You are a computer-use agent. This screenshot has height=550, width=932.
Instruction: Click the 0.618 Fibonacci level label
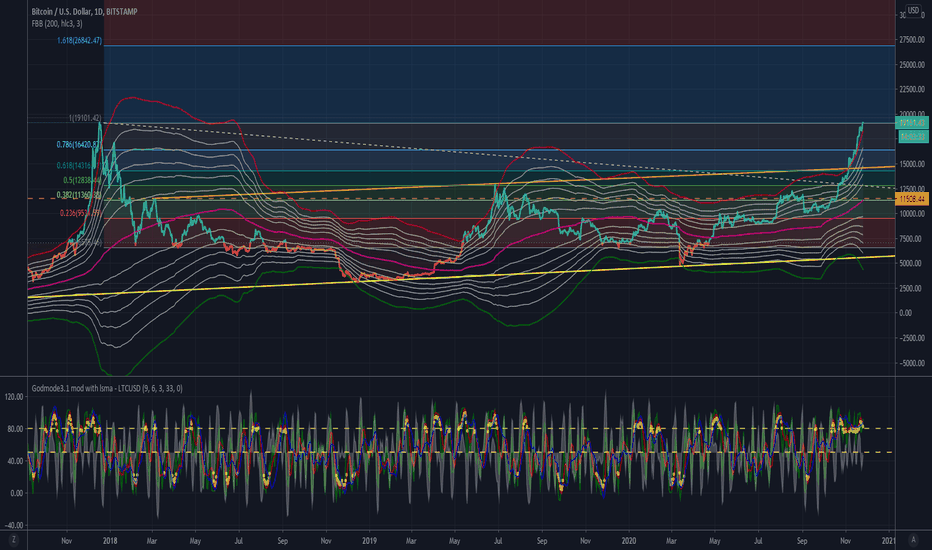[79, 166]
